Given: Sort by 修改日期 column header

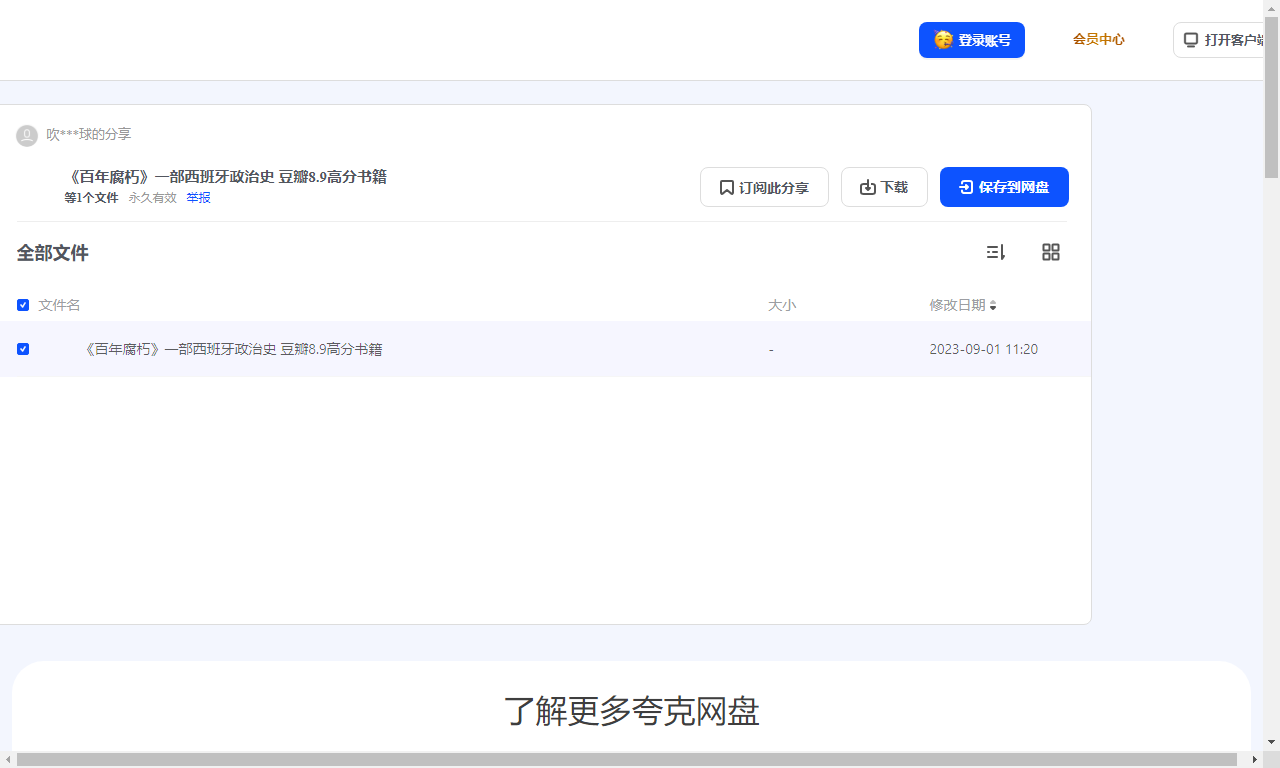Looking at the screenshot, I should point(962,305).
